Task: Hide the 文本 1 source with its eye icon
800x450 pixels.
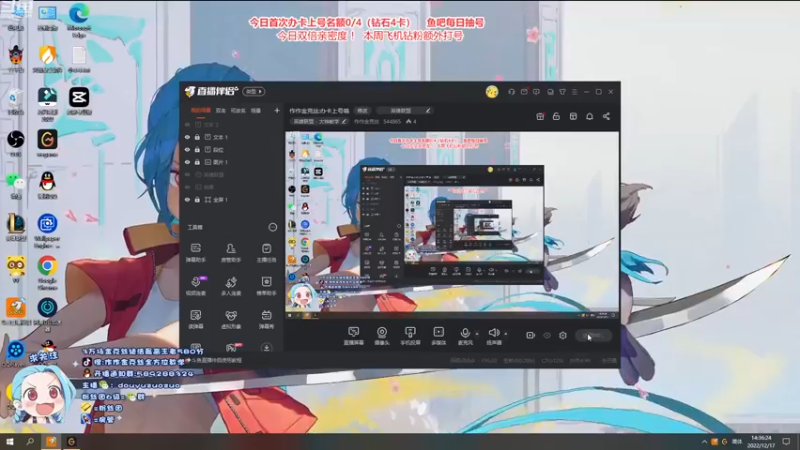Action: click(187, 137)
